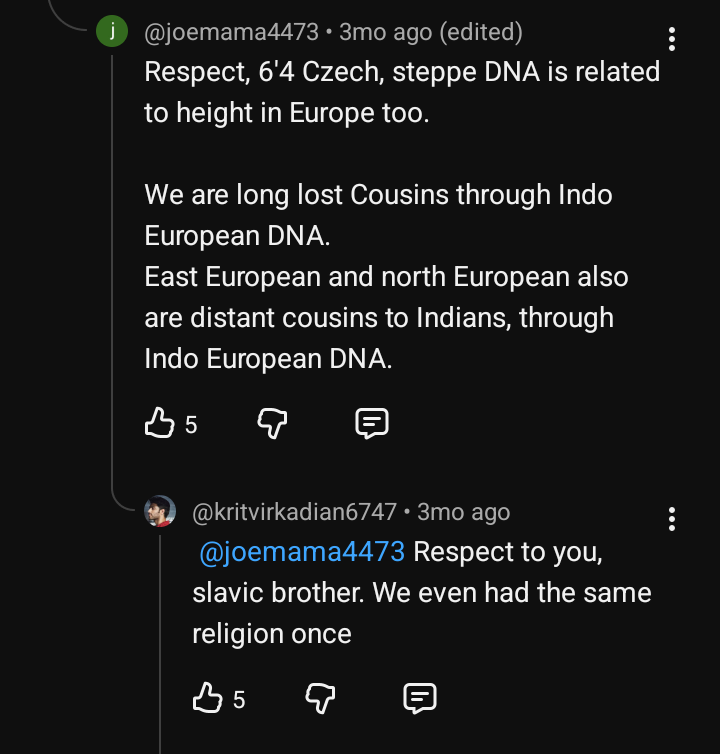Click like count on kritvirkadian6747's reply
Viewport: 720px width, 754px height.
click(x=239, y=698)
